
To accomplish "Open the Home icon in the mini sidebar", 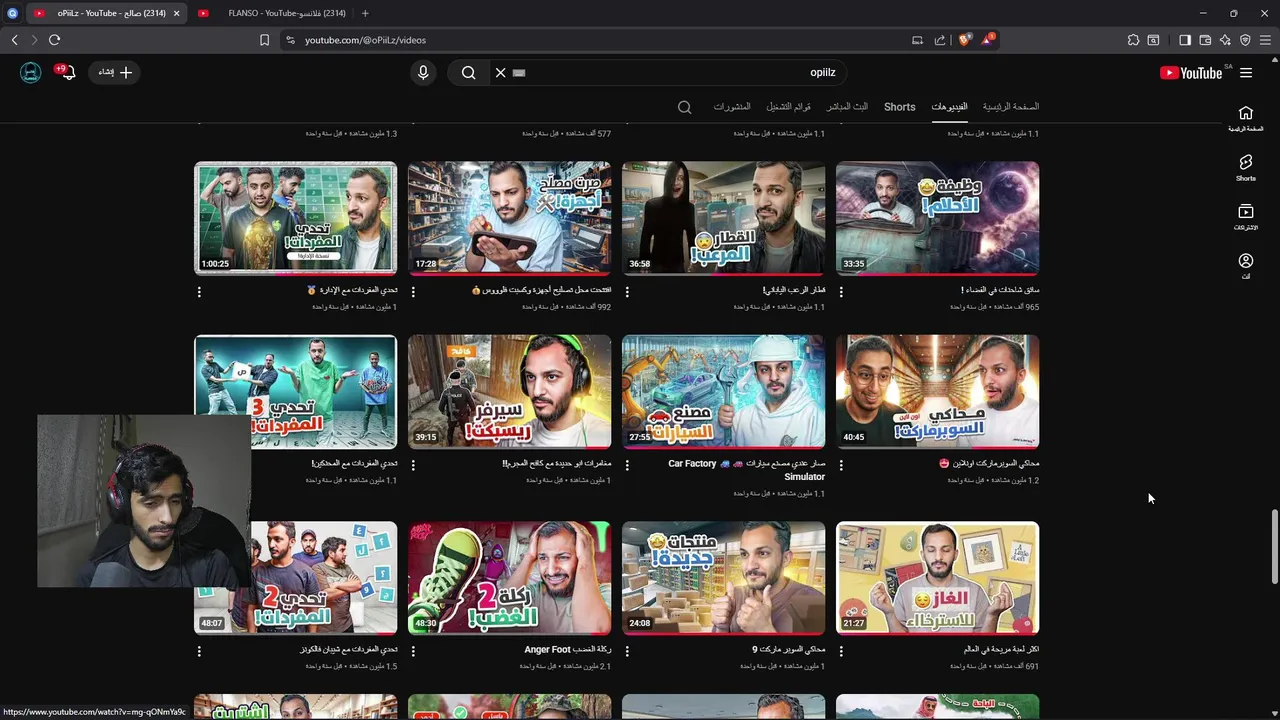I will tap(1245, 118).
